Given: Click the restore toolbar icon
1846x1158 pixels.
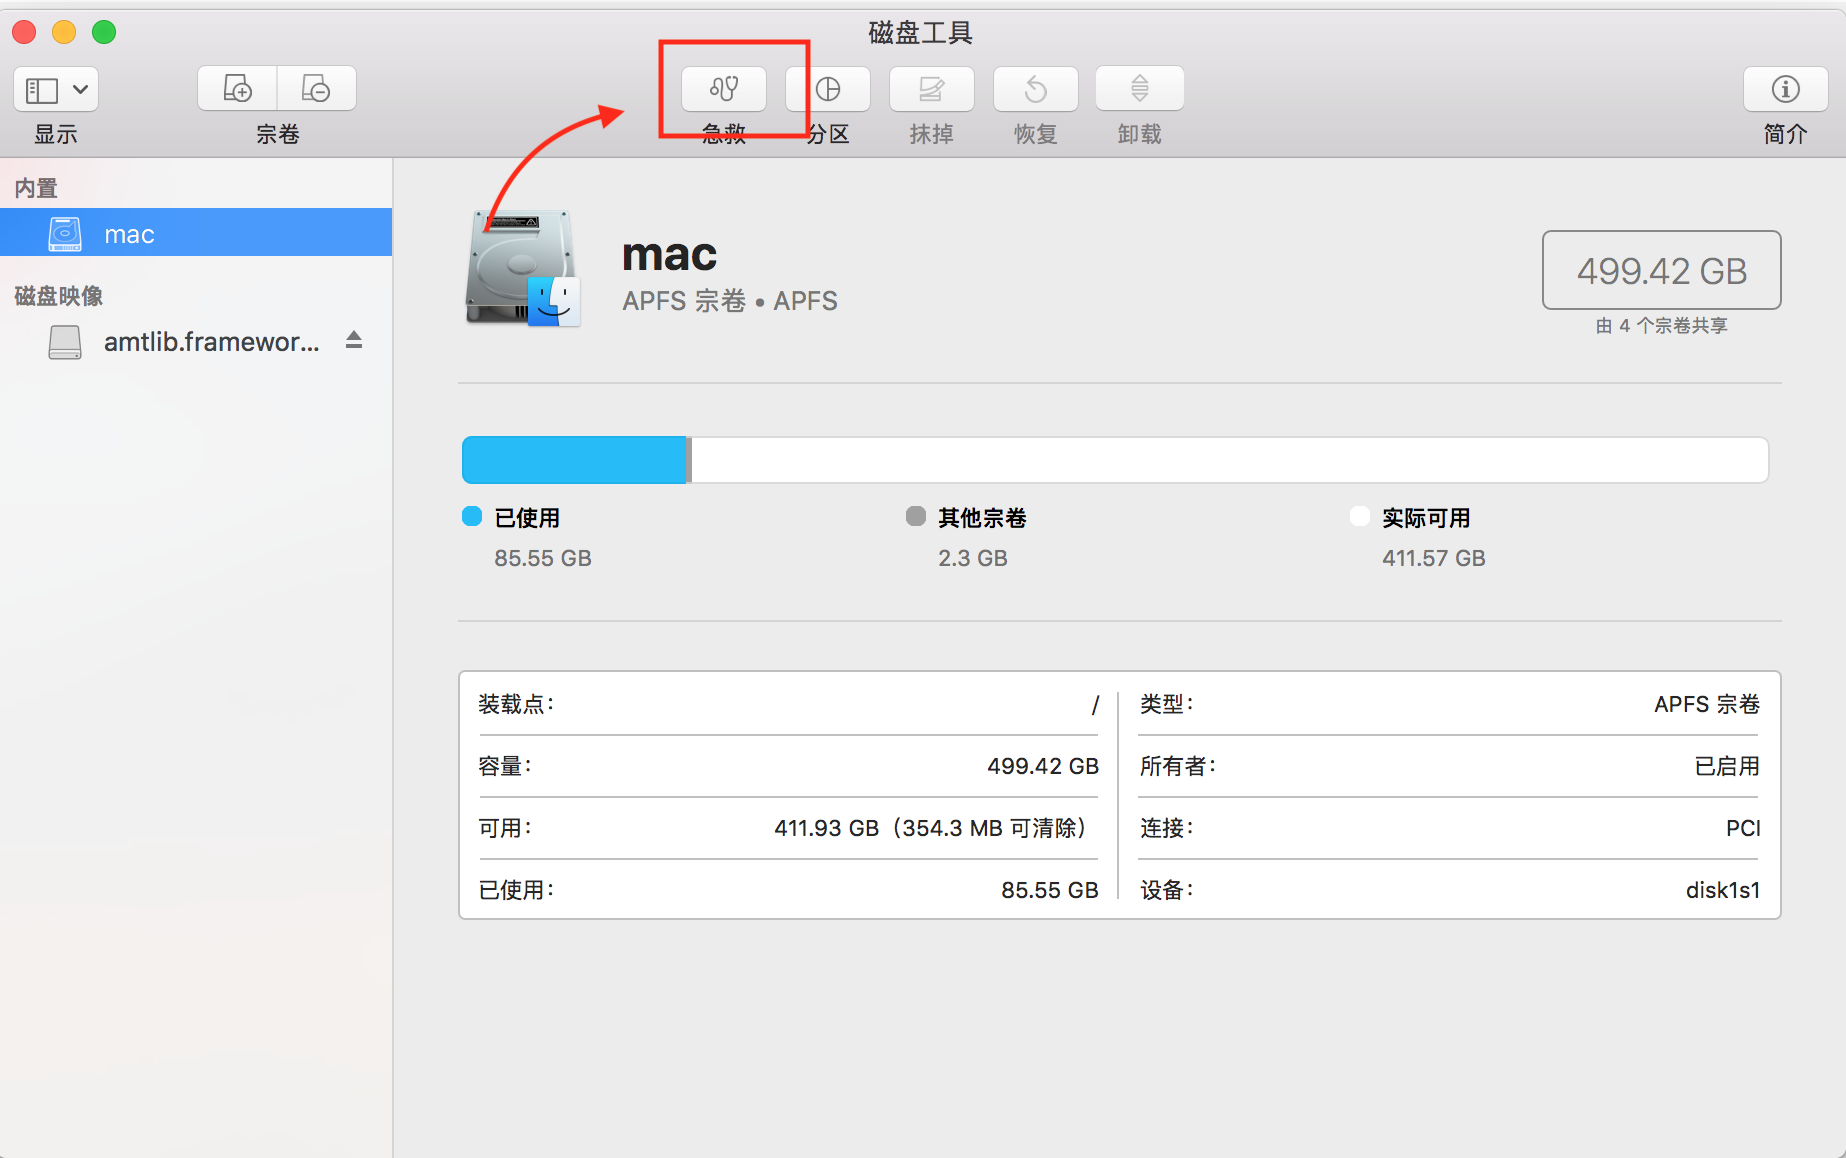Looking at the screenshot, I should click(1035, 89).
